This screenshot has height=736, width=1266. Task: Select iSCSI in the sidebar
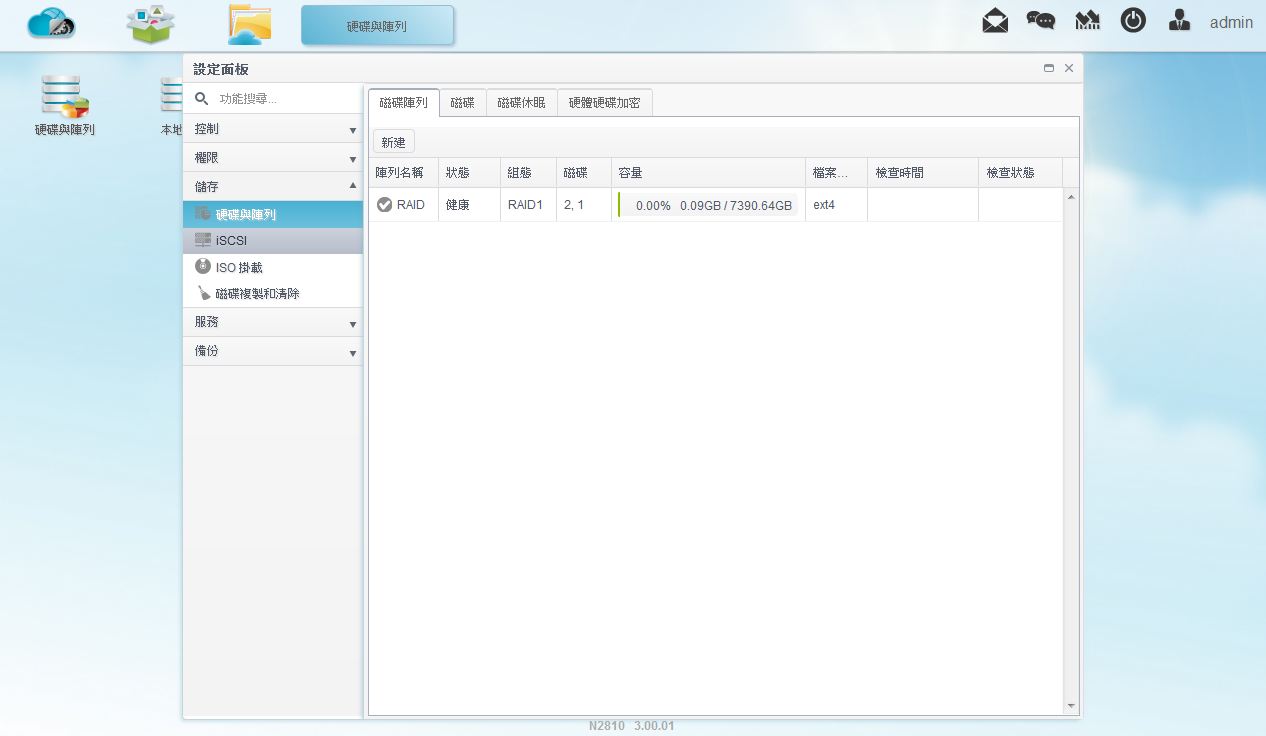coord(272,240)
